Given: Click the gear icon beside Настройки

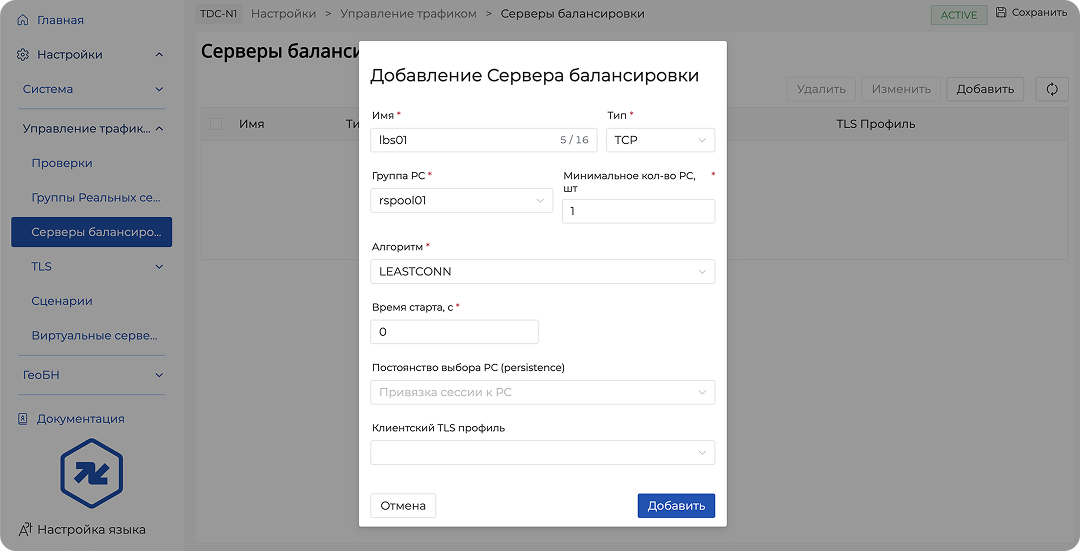Looking at the screenshot, I should [23, 55].
